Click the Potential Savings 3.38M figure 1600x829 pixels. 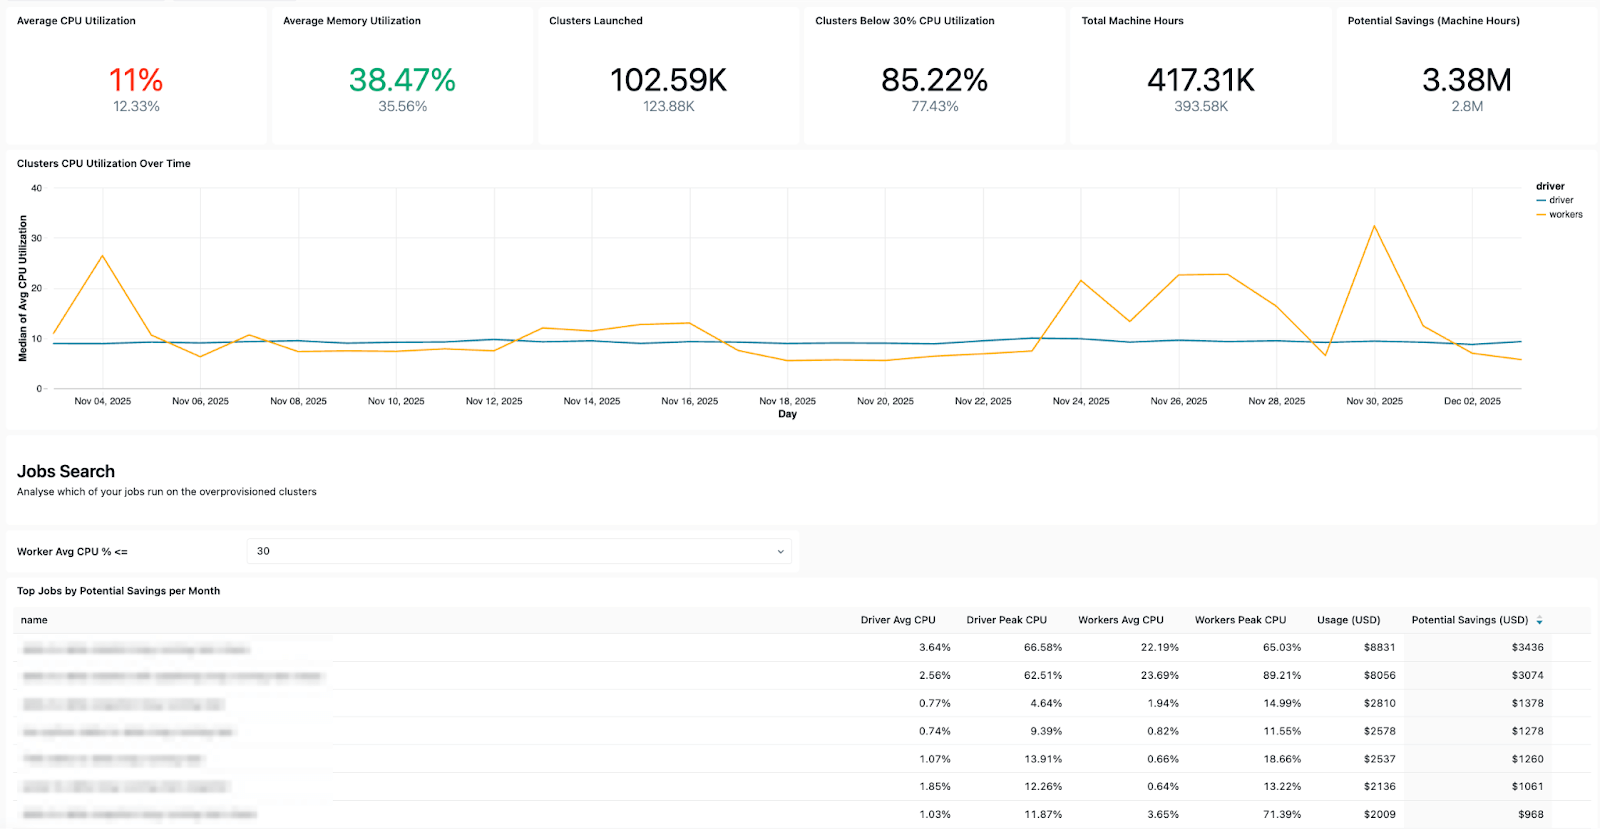point(1466,80)
